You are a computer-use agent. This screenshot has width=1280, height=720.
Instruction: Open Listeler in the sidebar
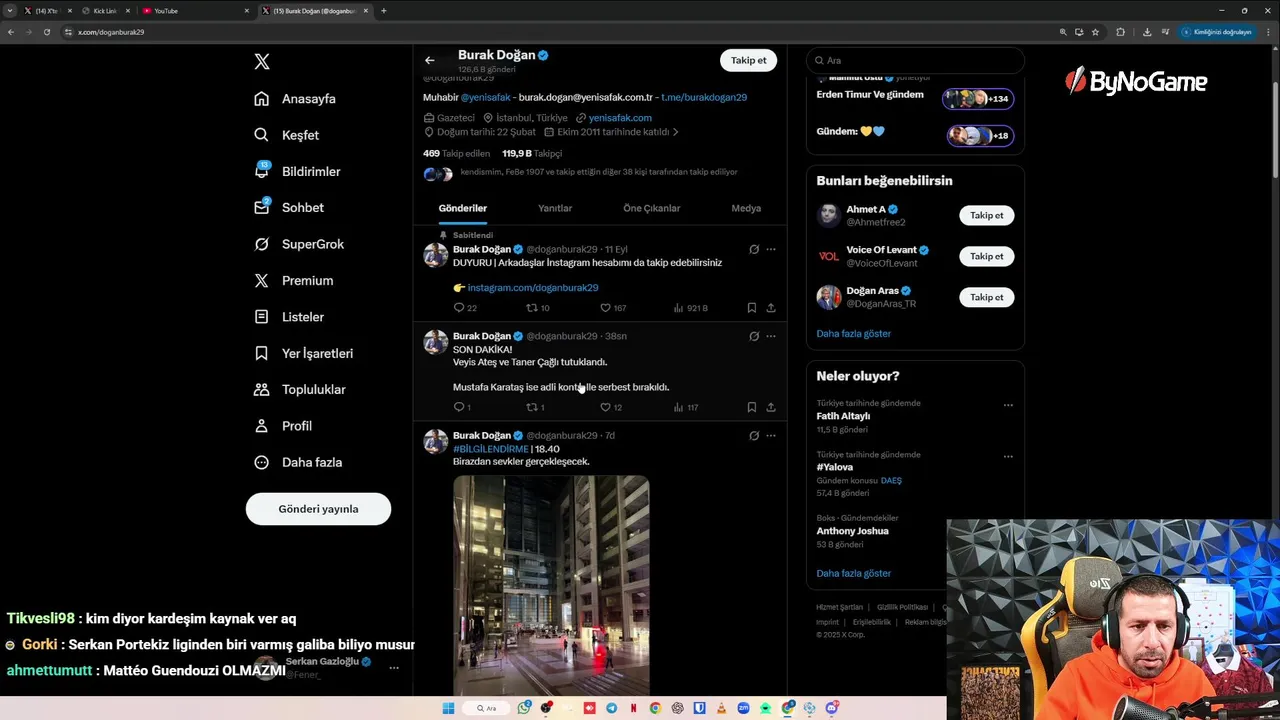(289, 317)
